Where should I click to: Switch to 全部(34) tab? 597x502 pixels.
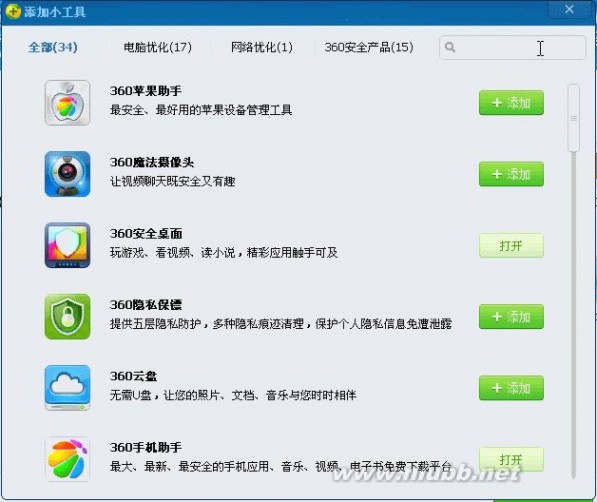click(53, 47)
